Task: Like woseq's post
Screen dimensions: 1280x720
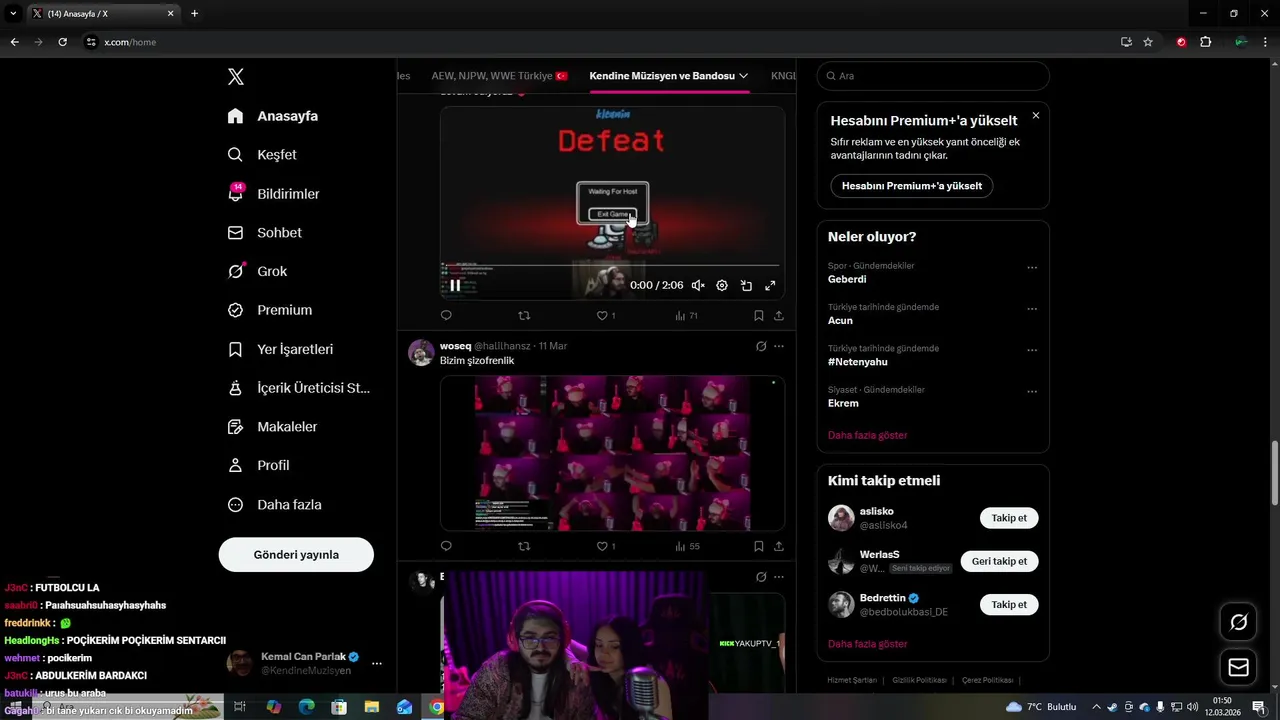Action: coord(606,546)
